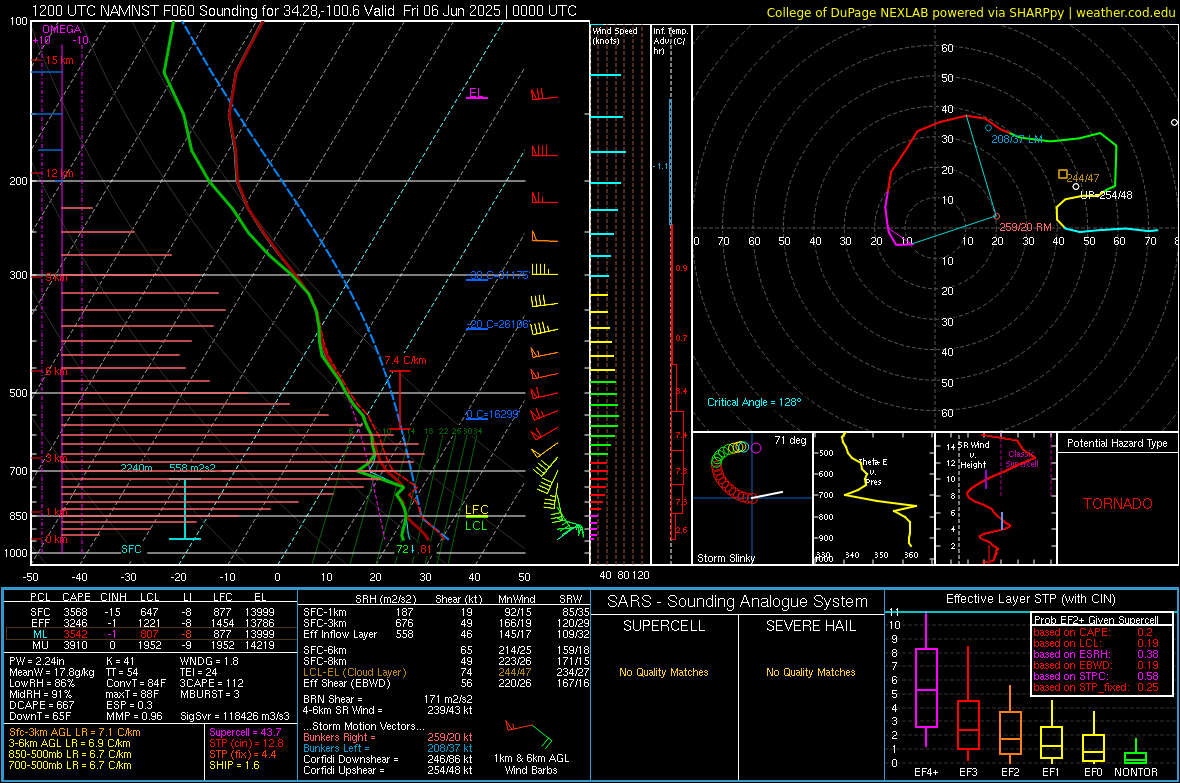Click the Effective Layer STP (with CIN) title
Image resolution: width=1180 pixels, height=783 pixels.
tap(1030, 599)
